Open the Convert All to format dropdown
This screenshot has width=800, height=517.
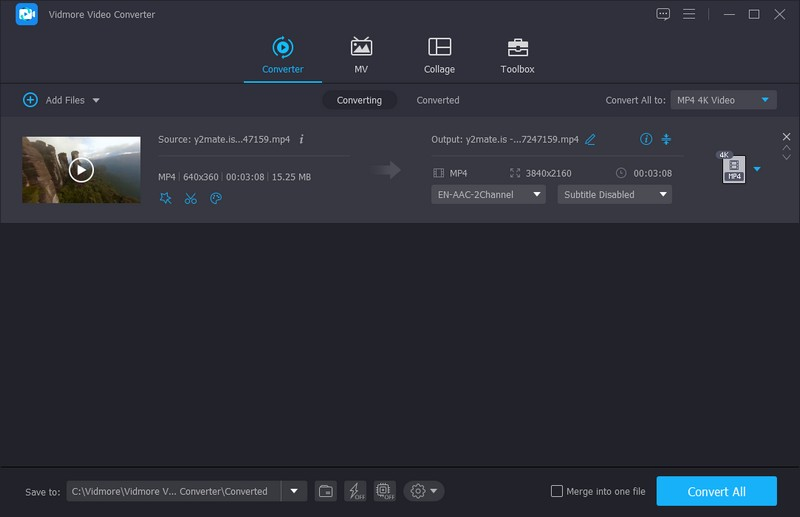723,100
